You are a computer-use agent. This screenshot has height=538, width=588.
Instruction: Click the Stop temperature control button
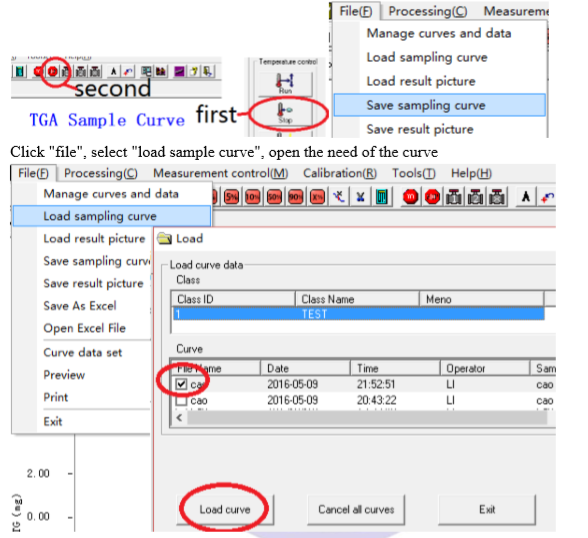(285, 114)
